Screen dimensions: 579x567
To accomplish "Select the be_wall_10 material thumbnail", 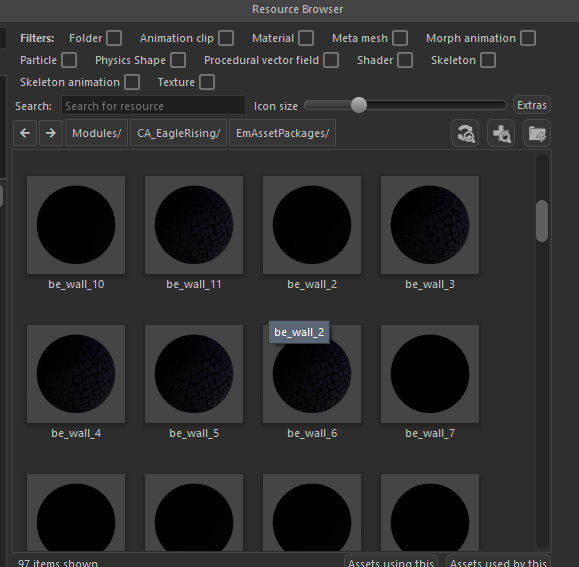I will pos(76,225).
